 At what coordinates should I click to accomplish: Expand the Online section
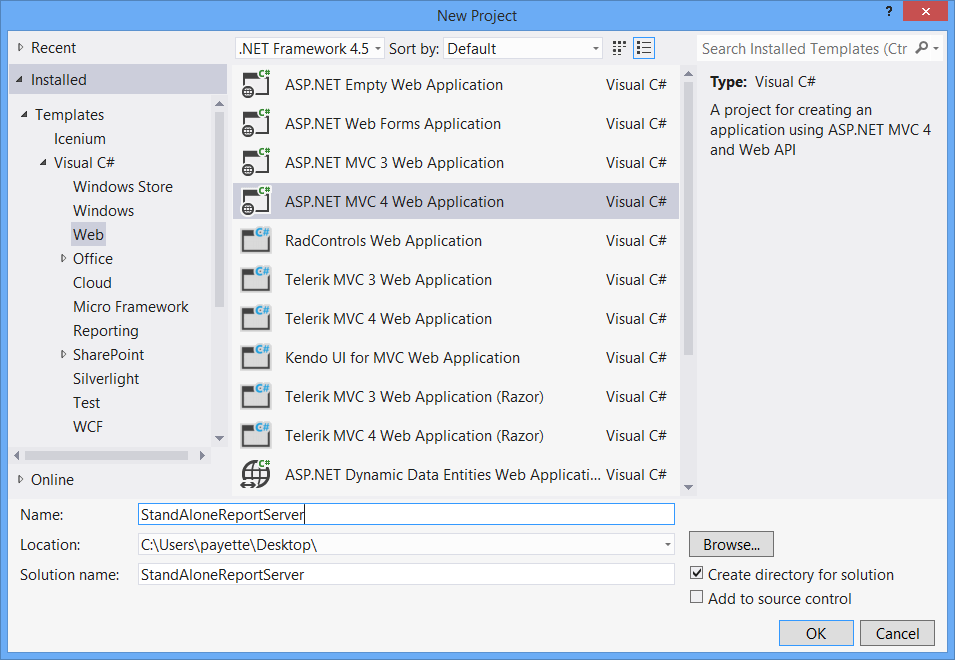[21, 480]
